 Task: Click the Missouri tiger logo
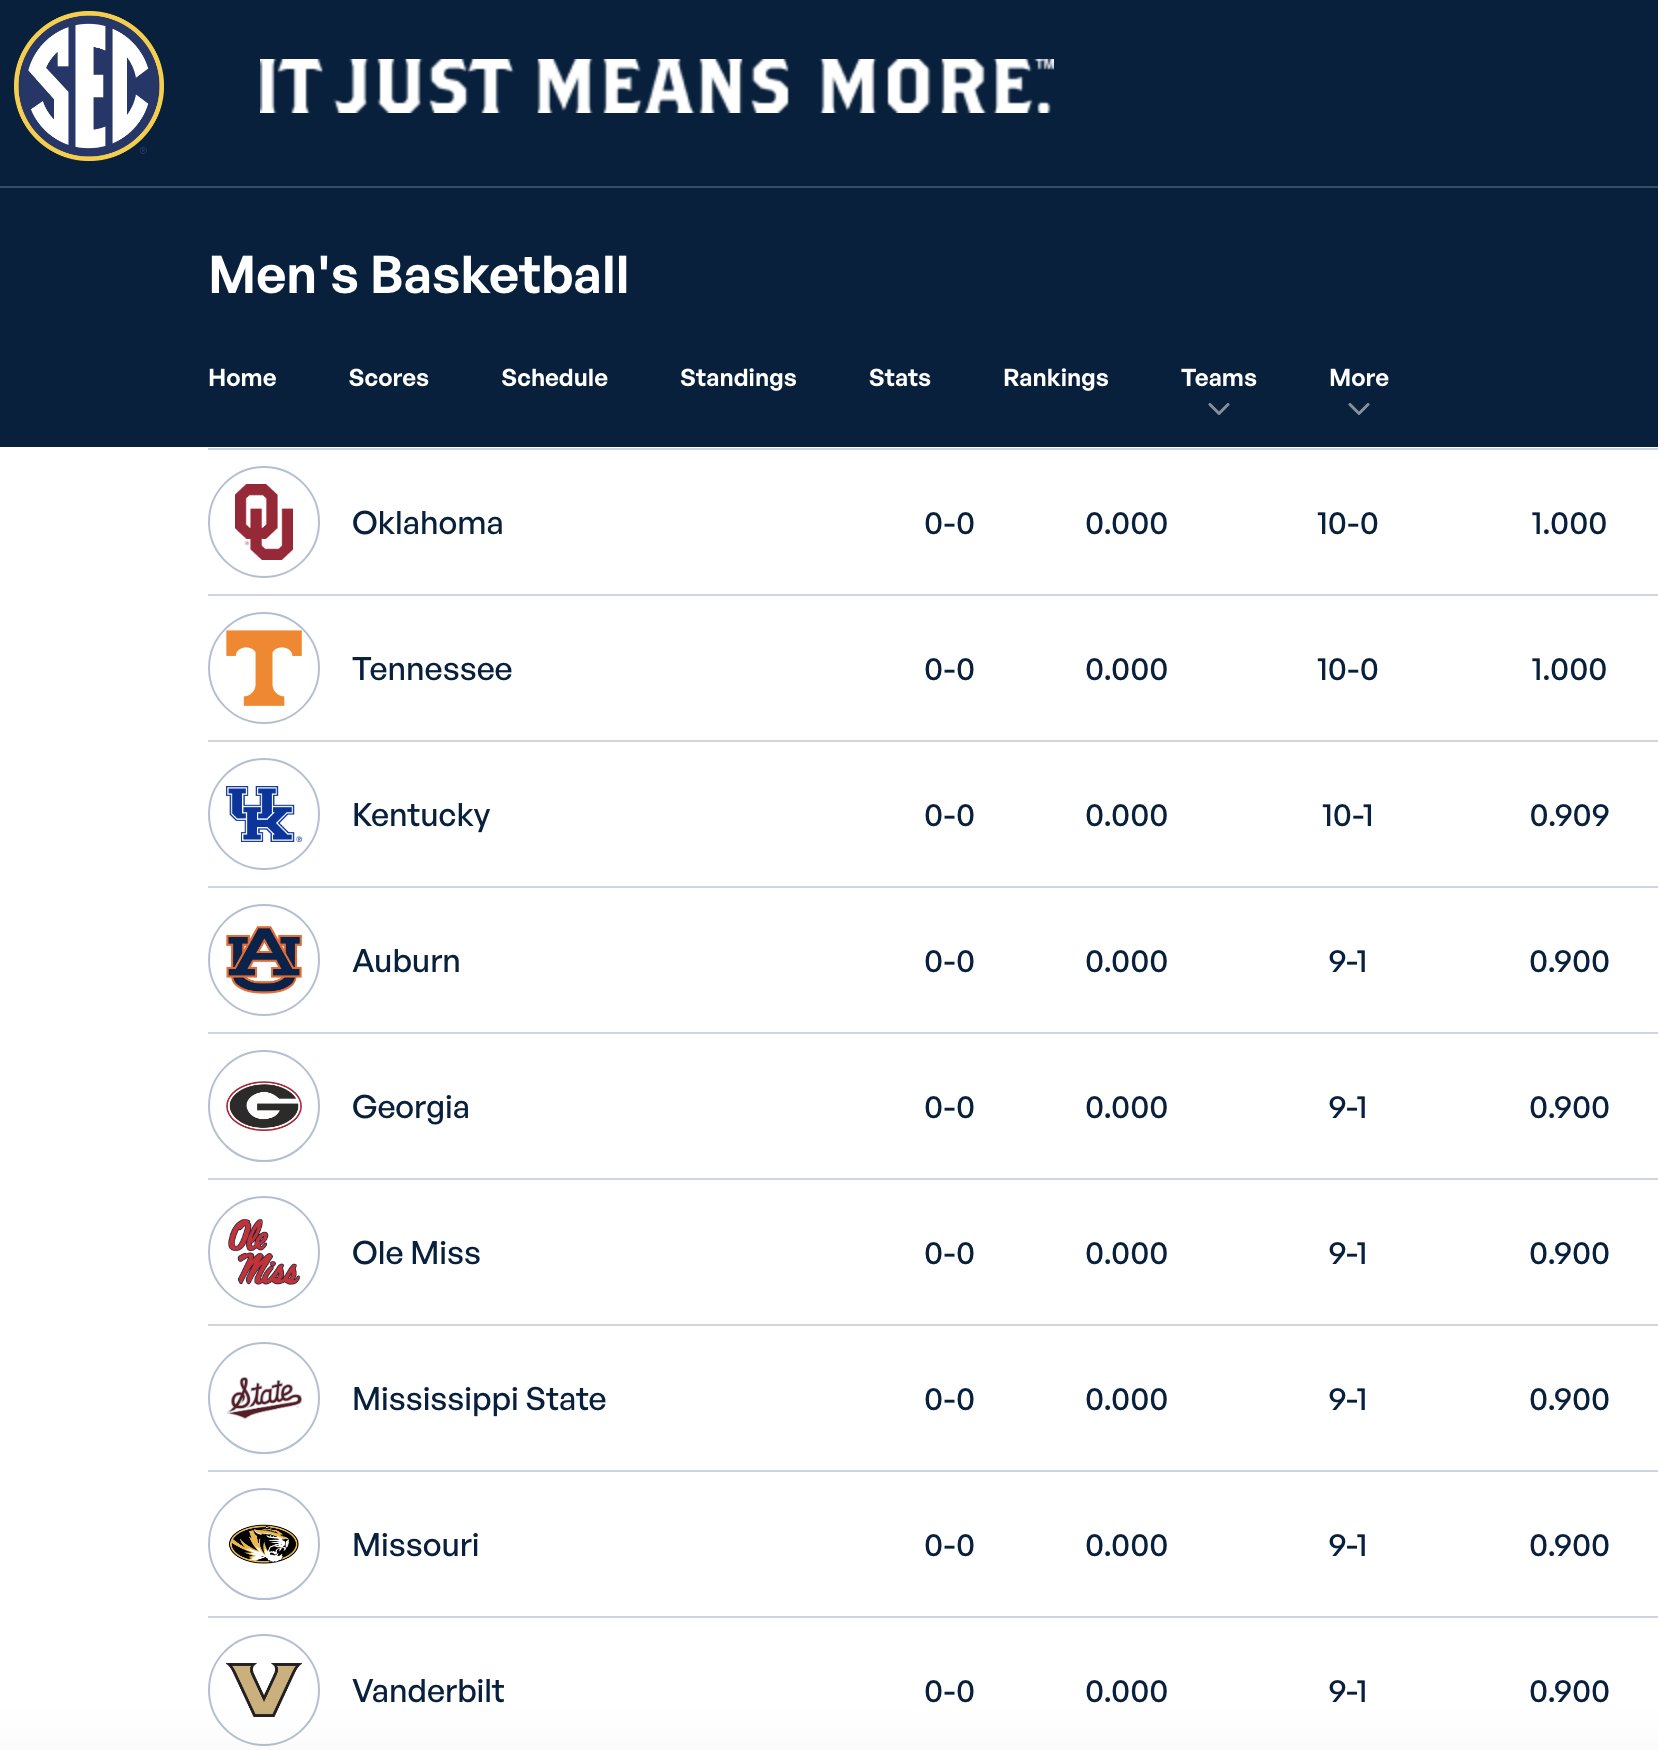coord(264,1544)
